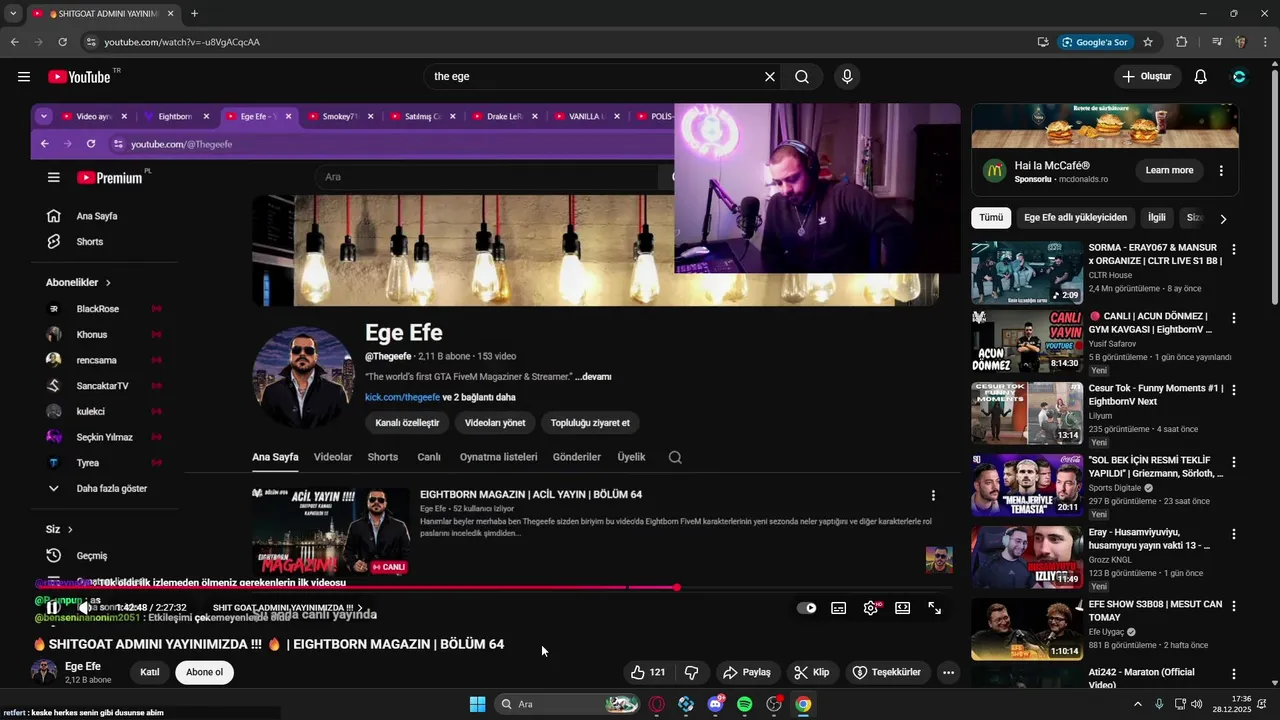This screenshot has height=720, width=1280.
Task: Open options for Eray - Husamviyuviyu video
Action: [x=1234, y=534]
